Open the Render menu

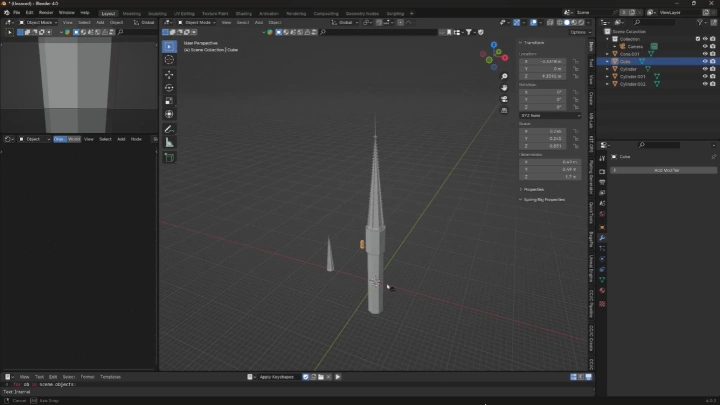click(x=46, y=13)
